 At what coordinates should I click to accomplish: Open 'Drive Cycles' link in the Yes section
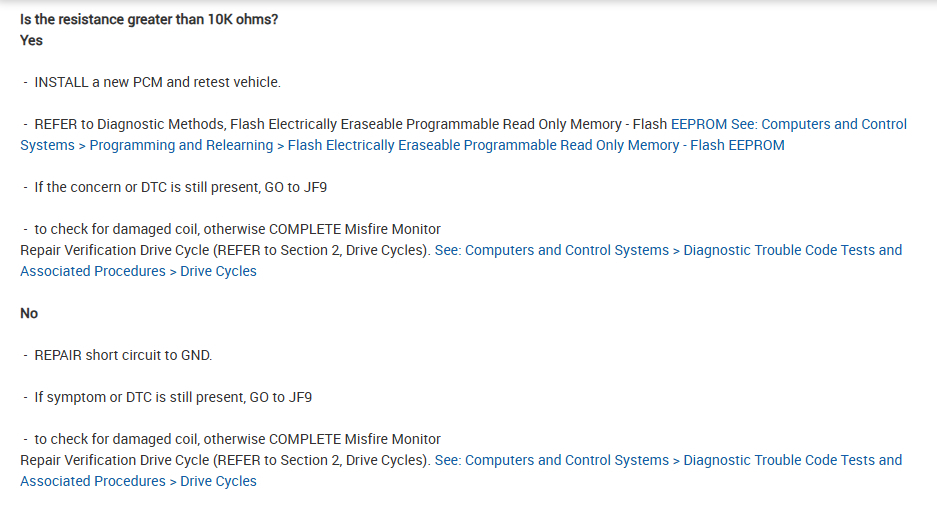point(218,271)
